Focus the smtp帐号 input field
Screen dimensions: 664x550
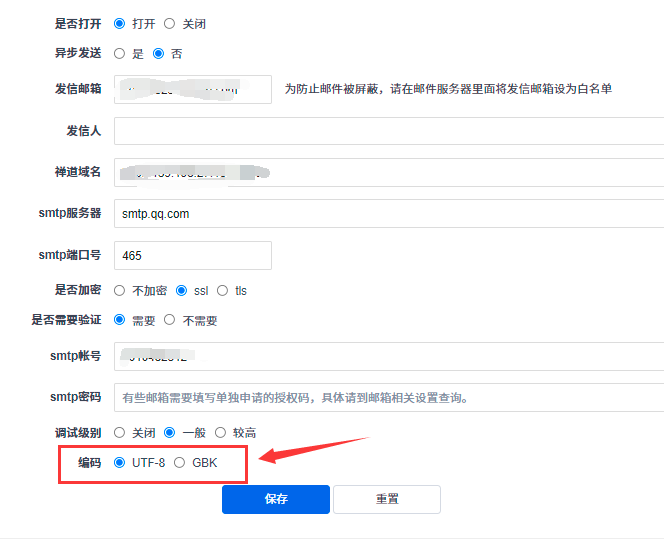[x=389, y=357]
